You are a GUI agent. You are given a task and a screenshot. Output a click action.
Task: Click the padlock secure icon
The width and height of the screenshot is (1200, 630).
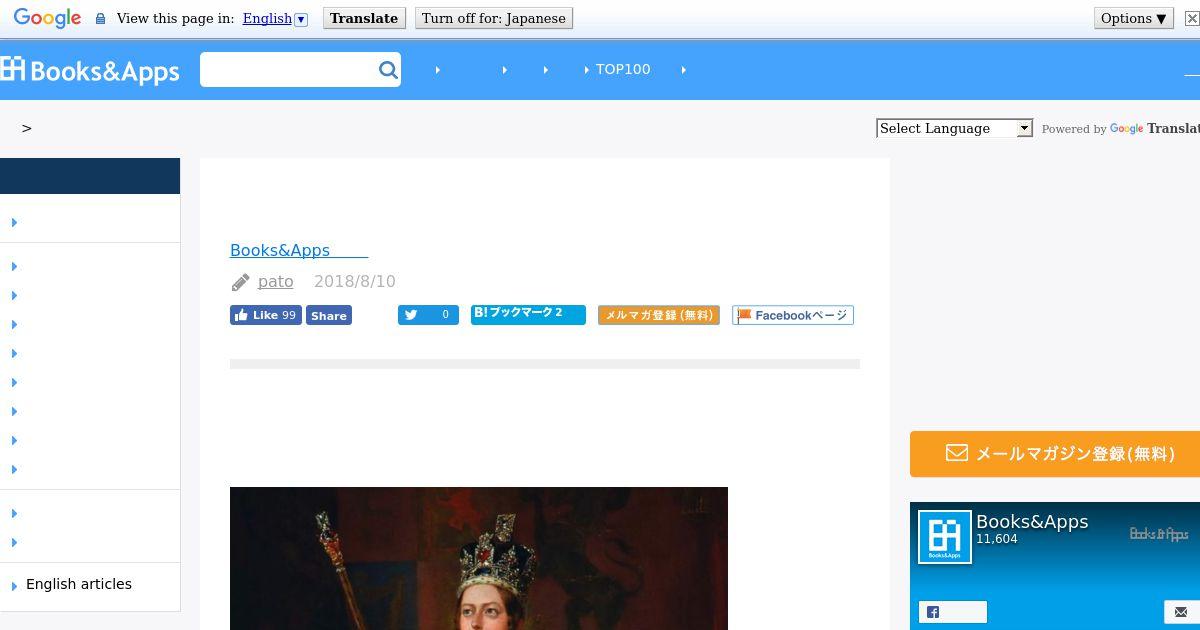point(100,18)
